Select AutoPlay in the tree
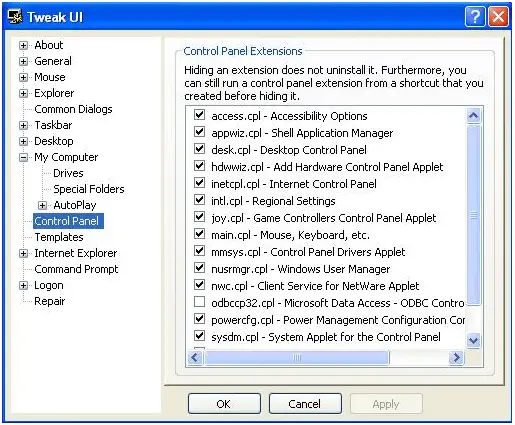Screen dimensions: 515x425 [75, 205]
